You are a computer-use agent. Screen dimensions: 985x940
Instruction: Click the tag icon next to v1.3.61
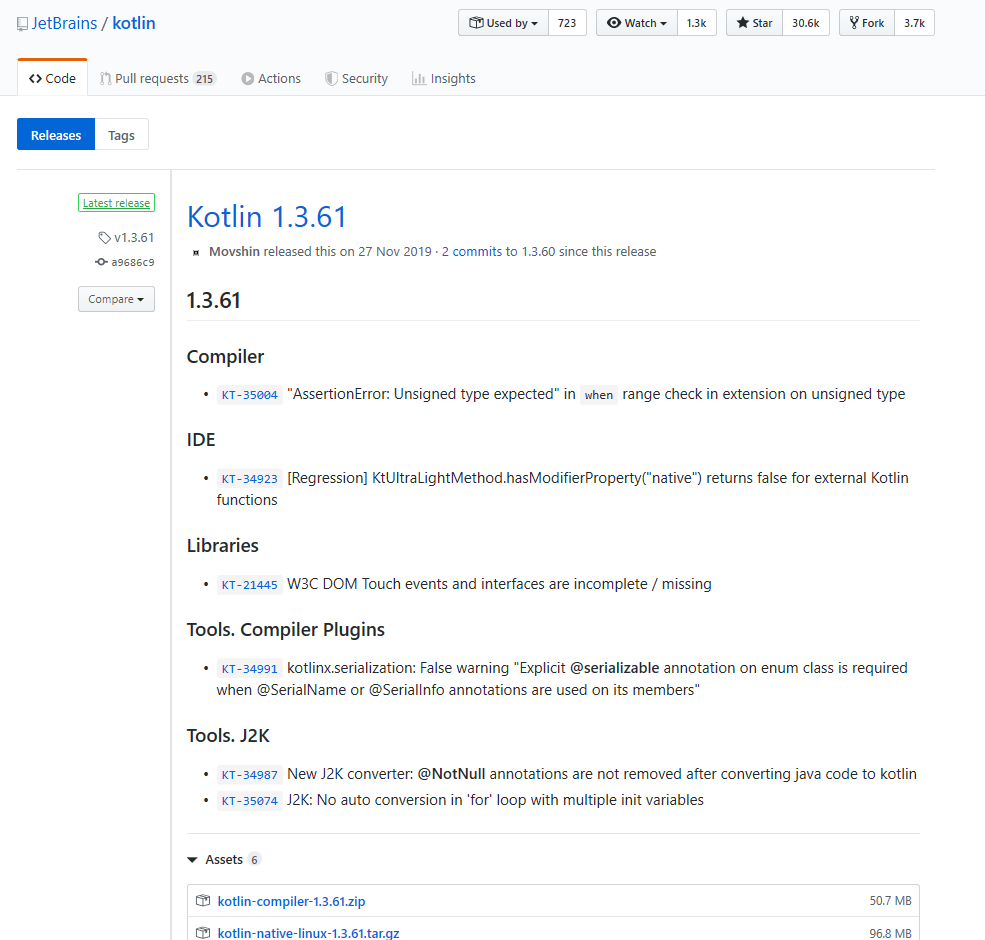point(104,238)
